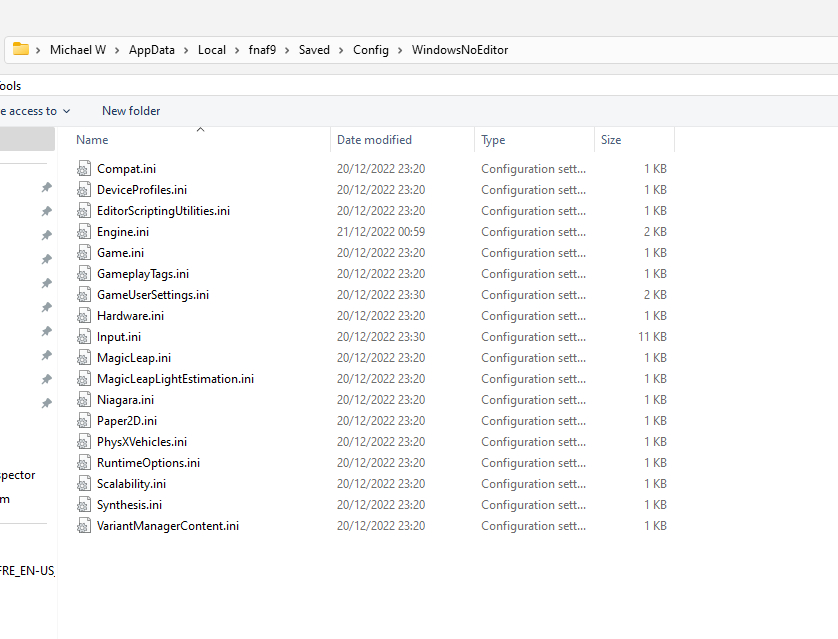Click the New folder button
Image resolution: width=838 pixels, height=639 pixels.
tap(131, 111)
